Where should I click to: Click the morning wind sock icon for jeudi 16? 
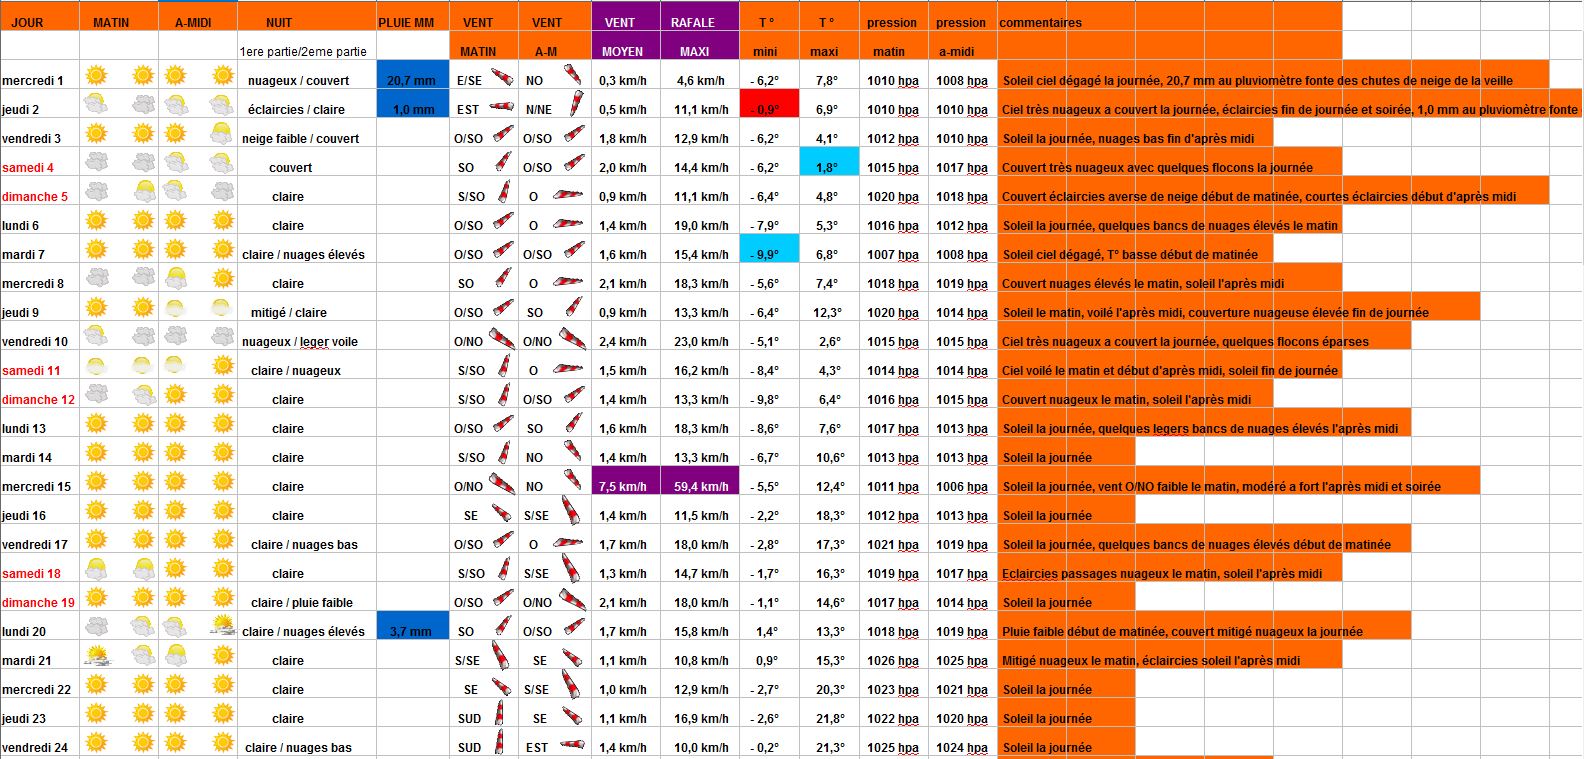503,512
